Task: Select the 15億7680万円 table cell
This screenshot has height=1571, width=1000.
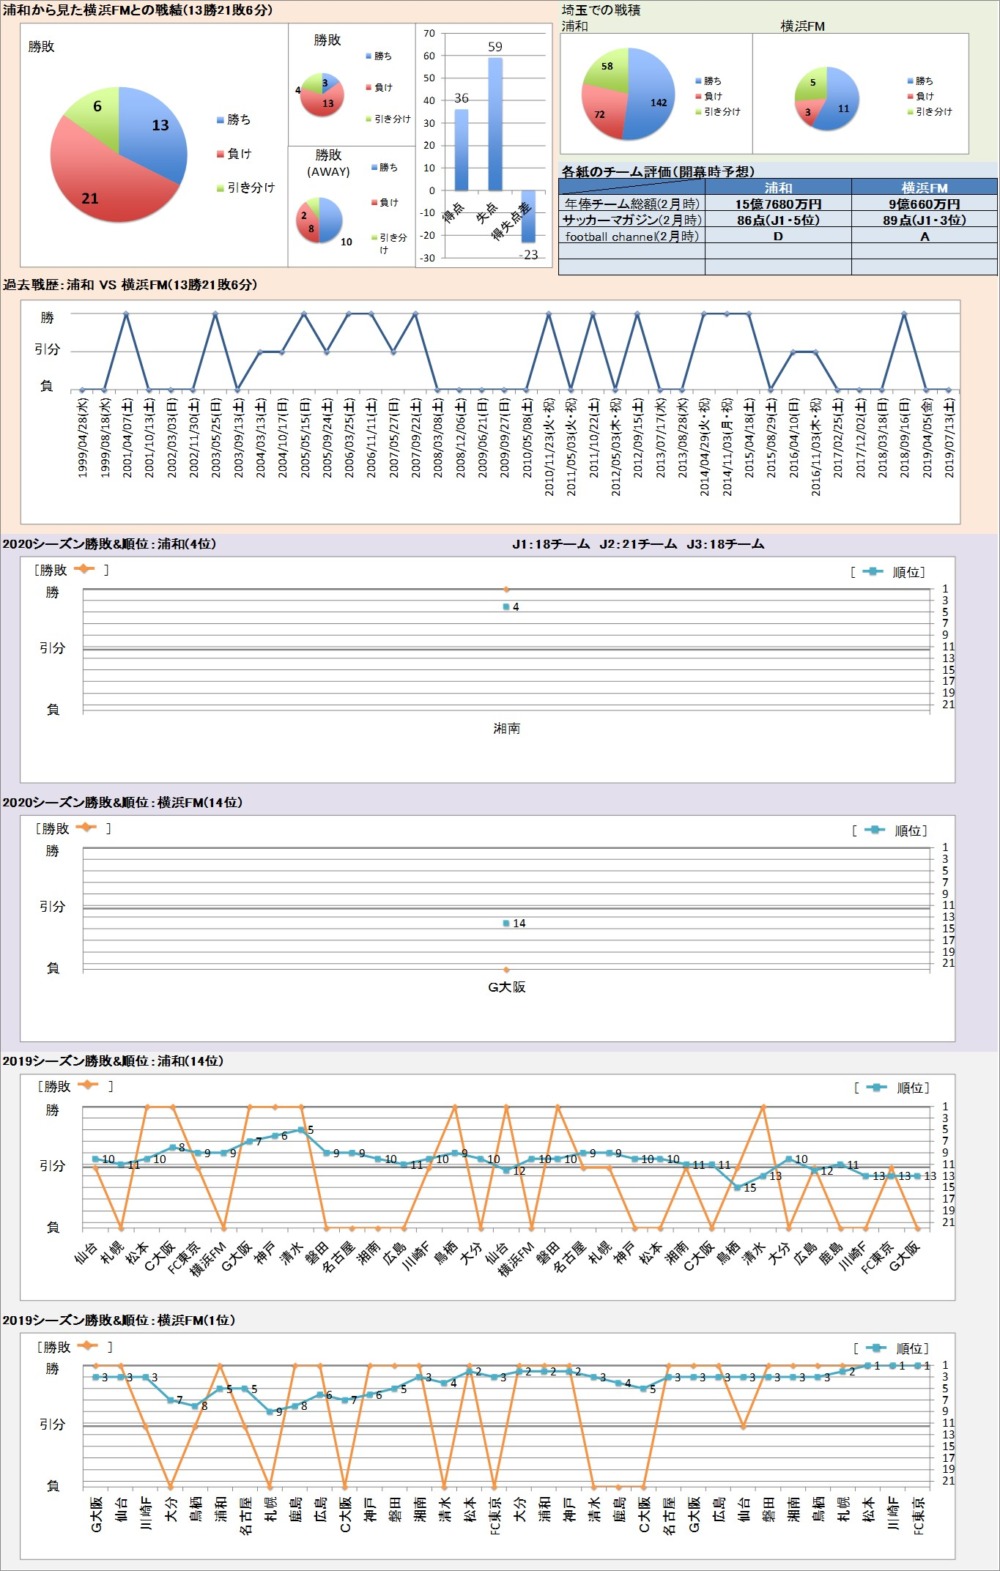Action: coord(778,204)
